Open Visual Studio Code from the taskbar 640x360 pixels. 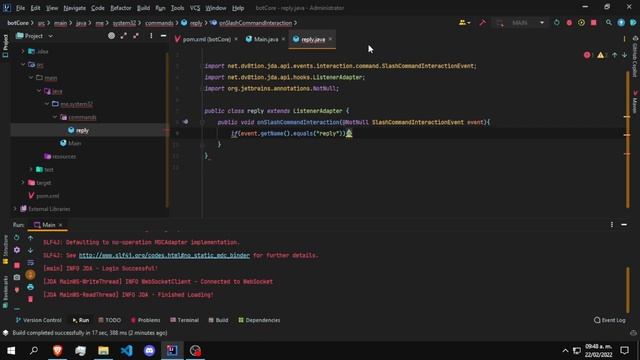coord(127,351)
